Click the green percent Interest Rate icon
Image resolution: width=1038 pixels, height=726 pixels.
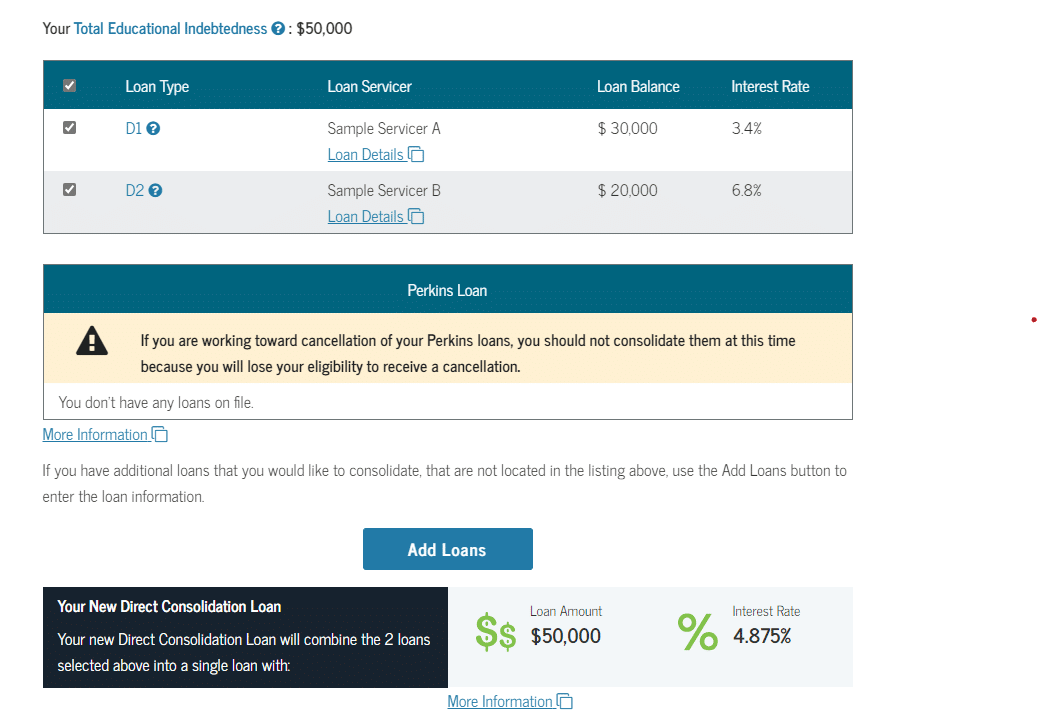click(x=698, y=632)
